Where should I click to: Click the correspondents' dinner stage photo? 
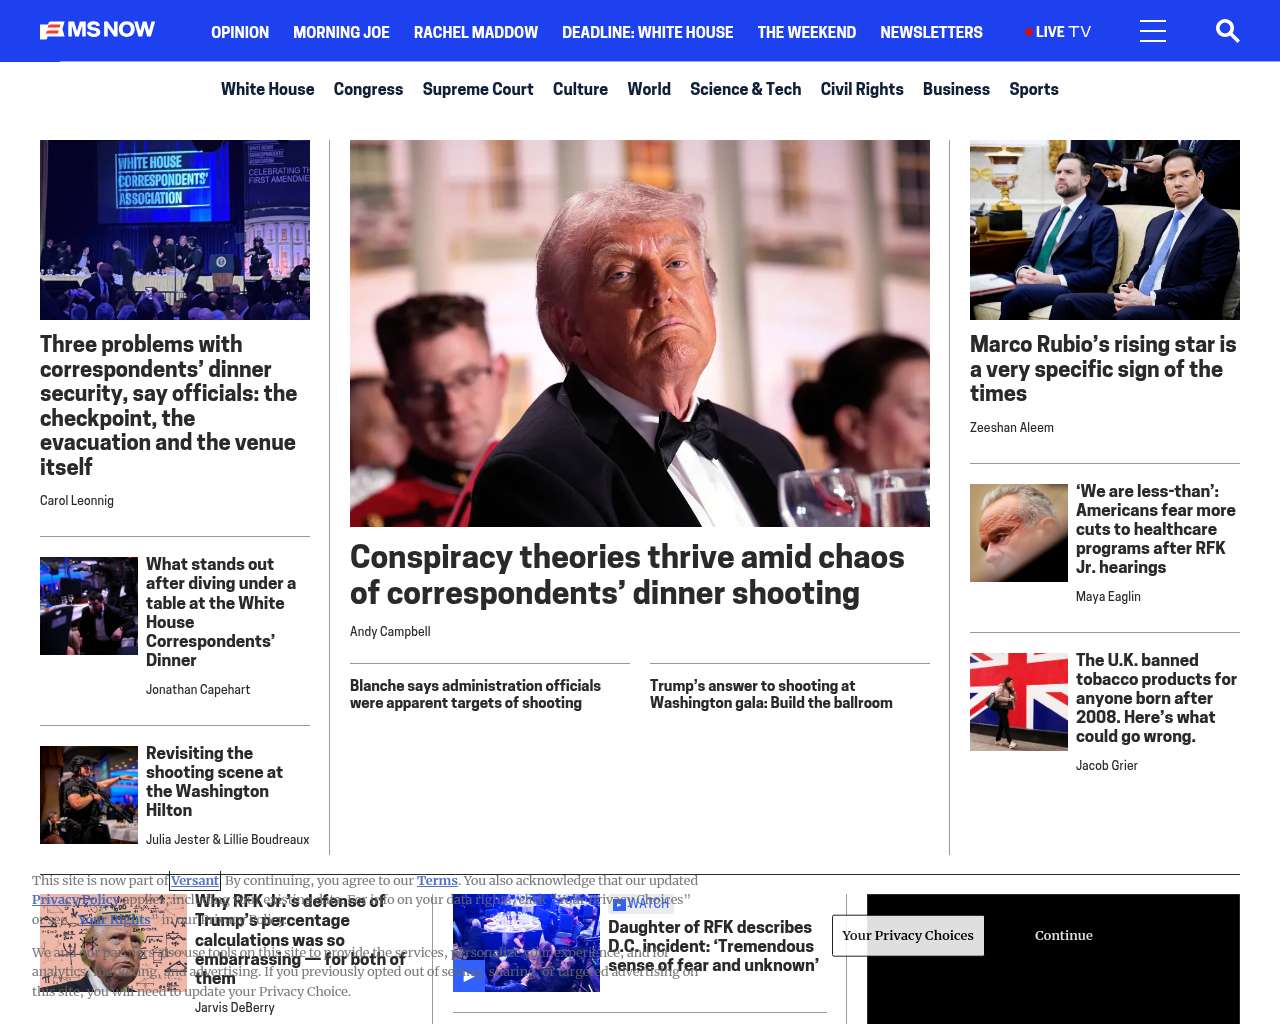(175, 230)
